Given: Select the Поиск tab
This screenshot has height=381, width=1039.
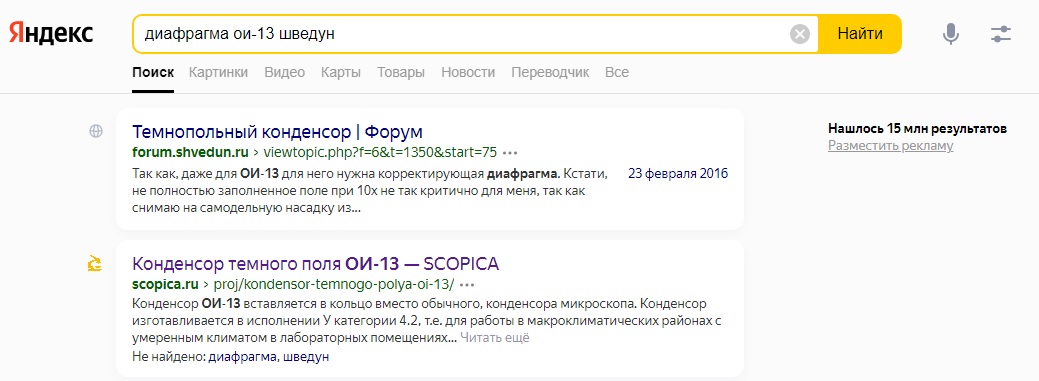Looking at the screenshot, I should [153, 72].
